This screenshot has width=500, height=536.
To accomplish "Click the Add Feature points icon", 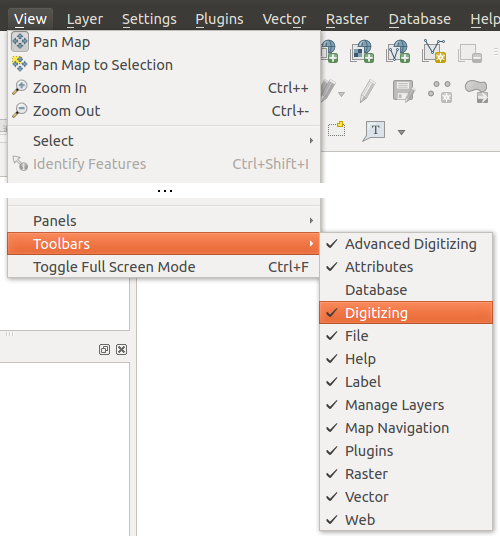I will click(440, 92).
